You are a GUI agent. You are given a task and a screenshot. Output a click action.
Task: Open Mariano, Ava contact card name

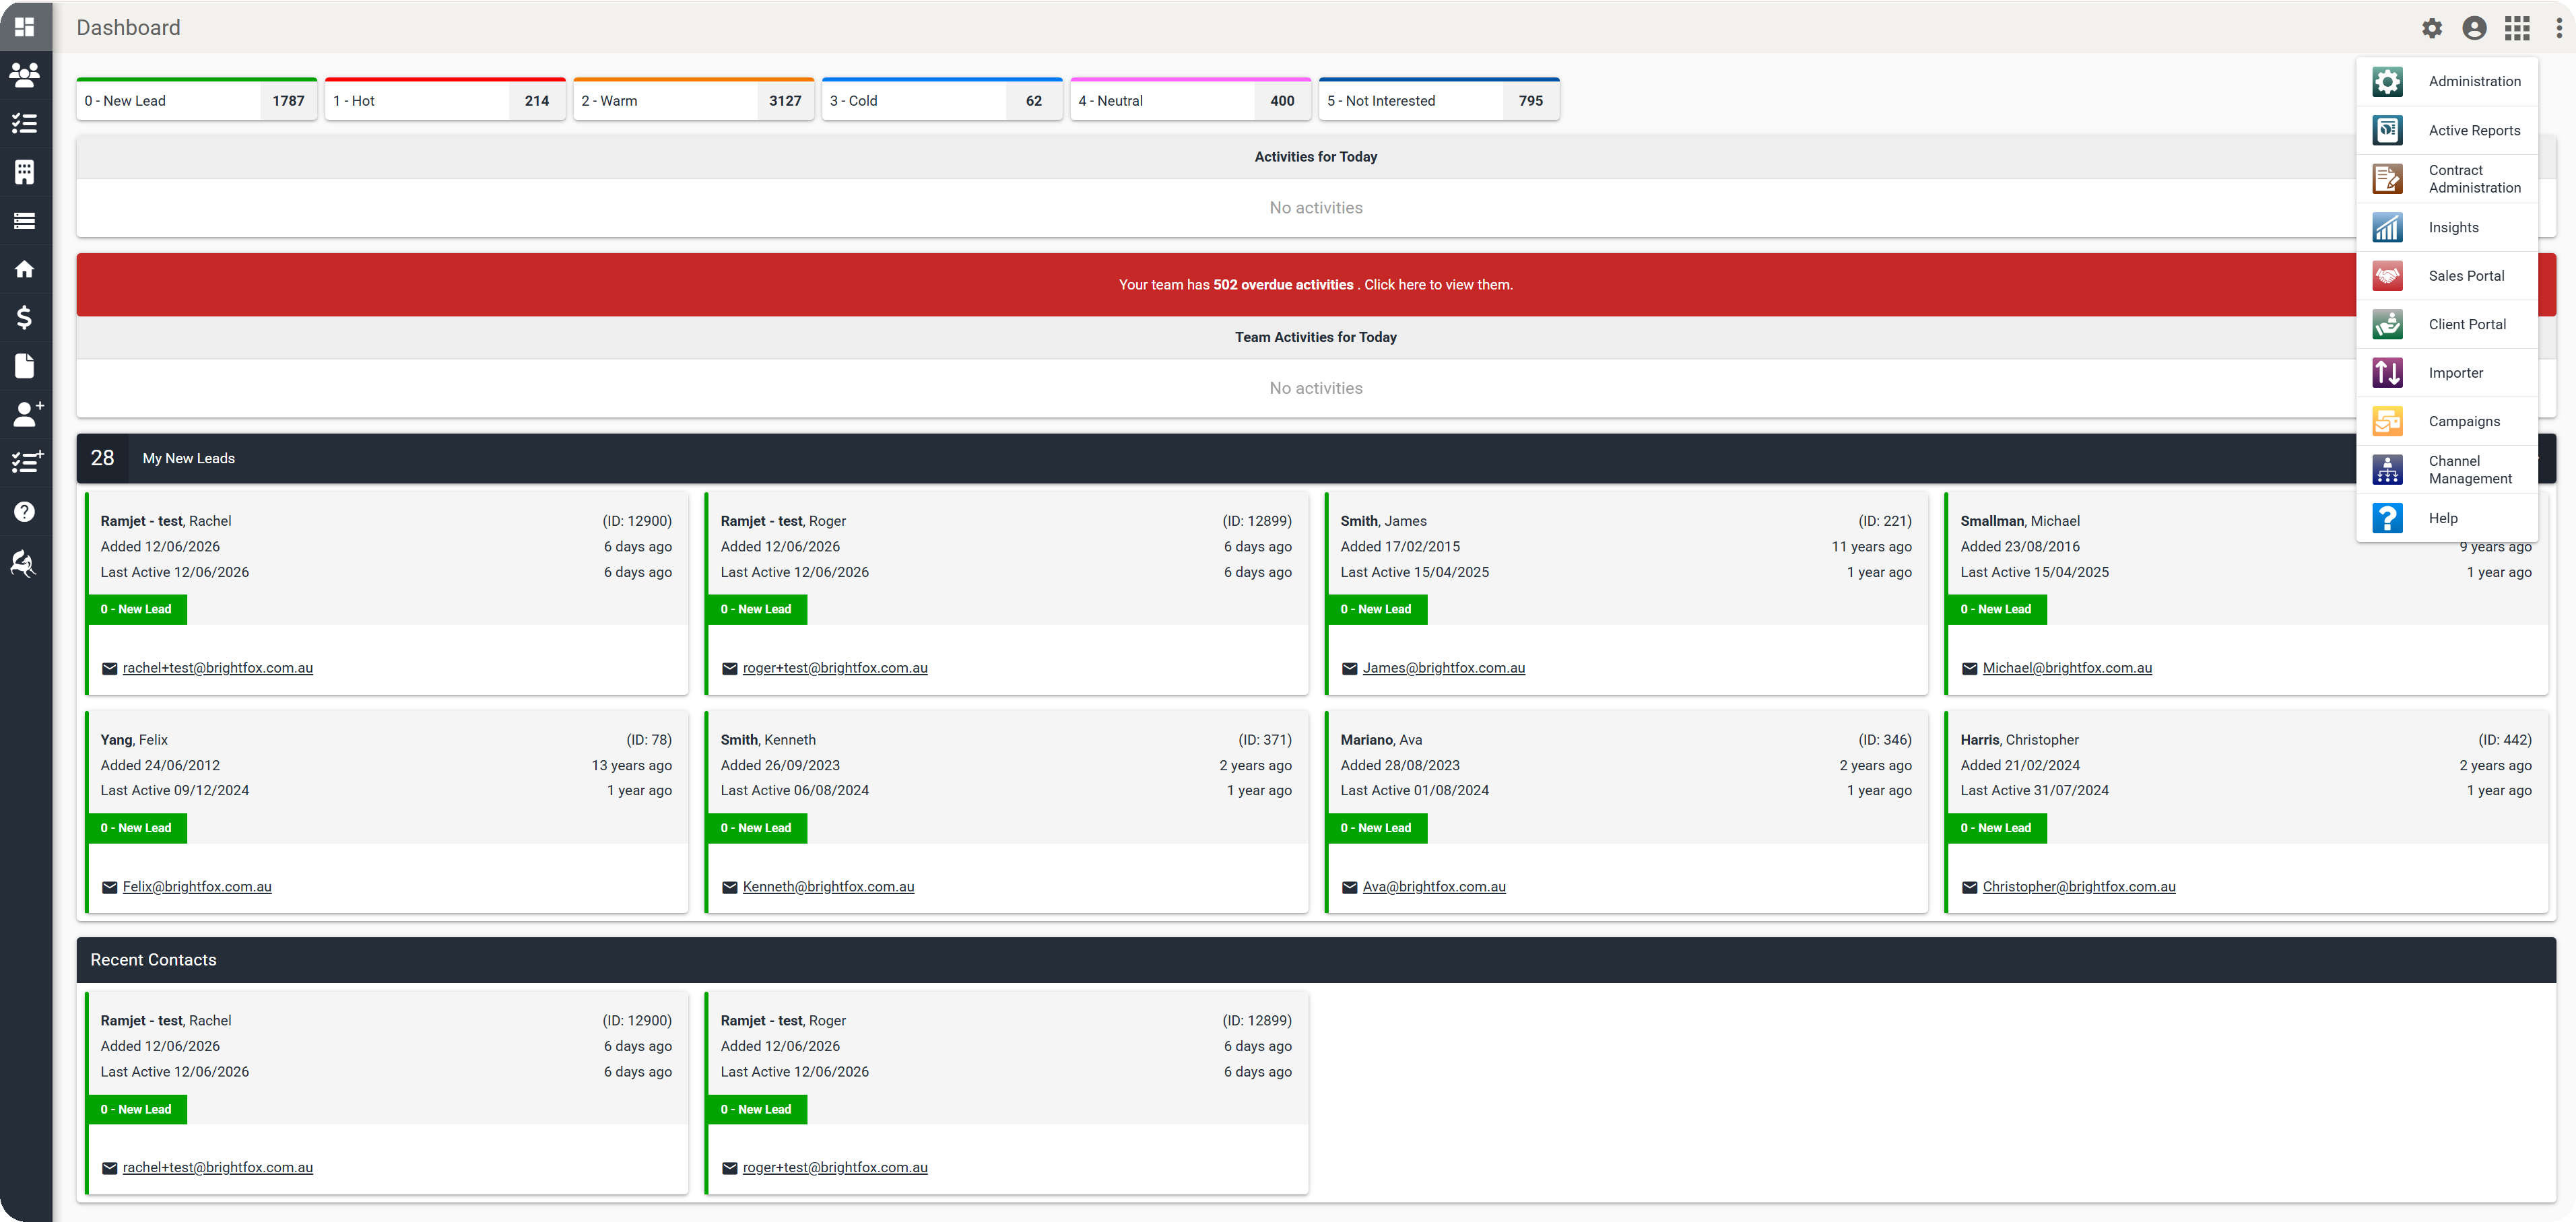coord(1381,740)
